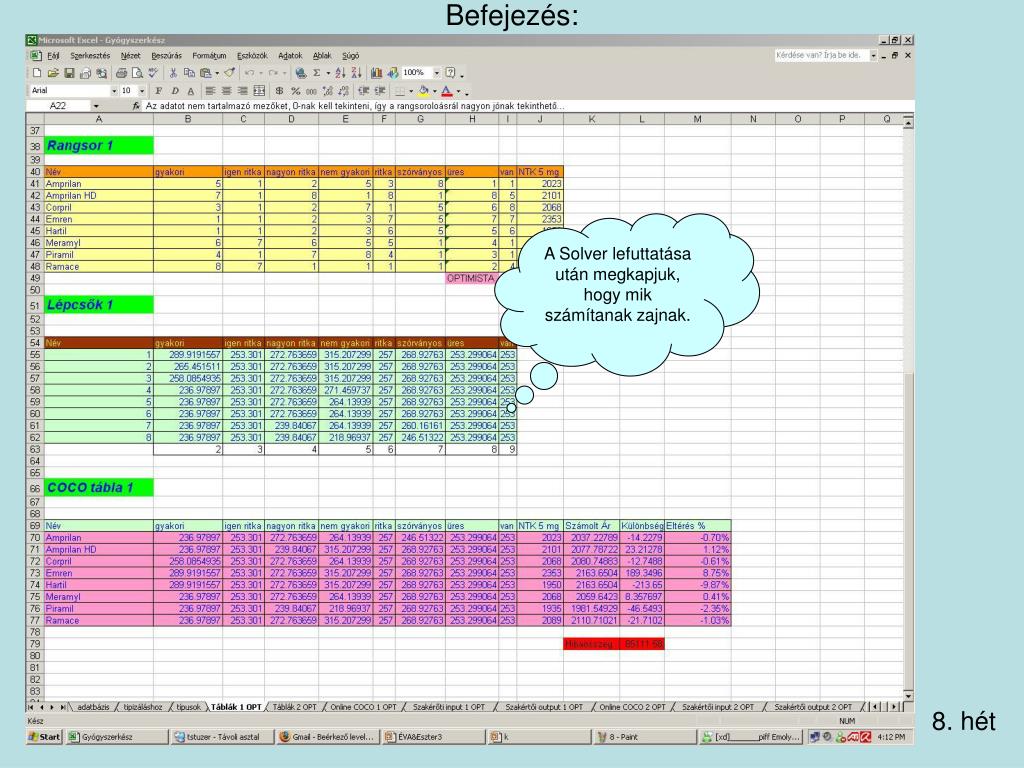Open the borders dropdown arrow
This screenshot has height=768, width=1024.
click(x=411, y=91)
